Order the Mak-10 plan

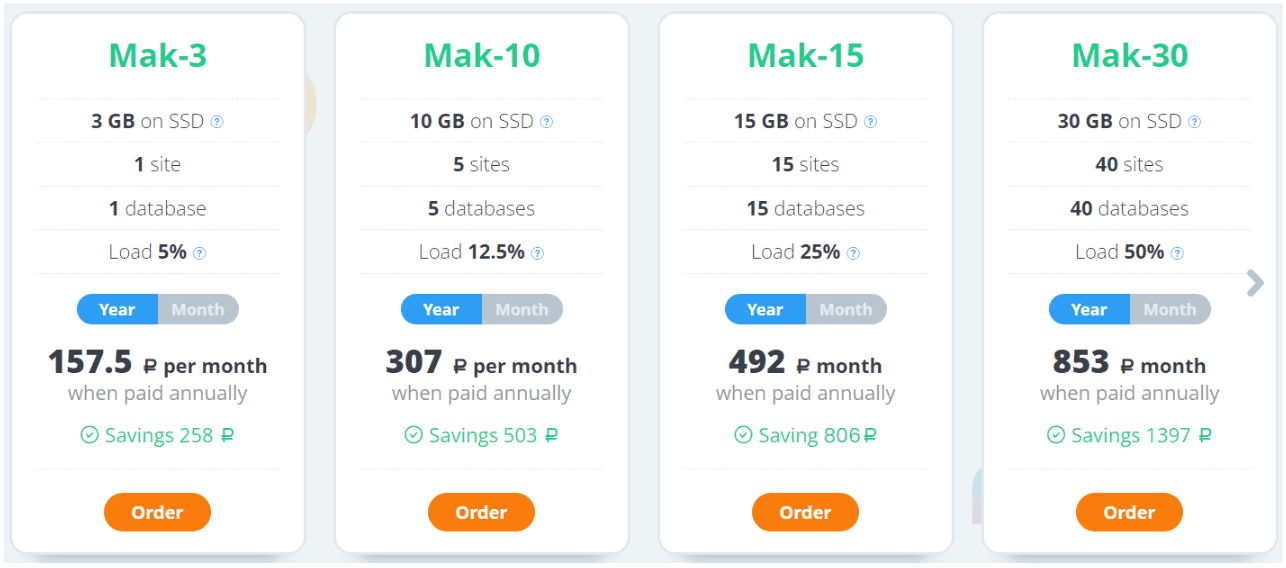(481, 512)
